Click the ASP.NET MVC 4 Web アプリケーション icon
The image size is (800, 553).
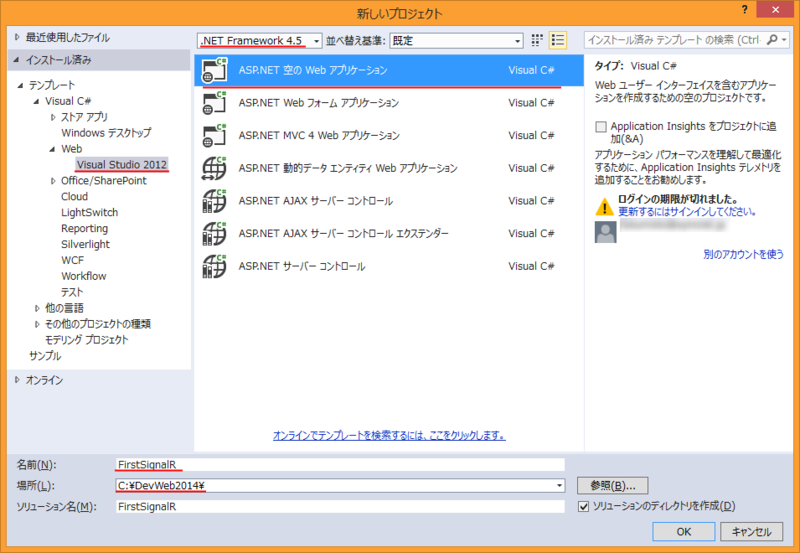[214, 136]
